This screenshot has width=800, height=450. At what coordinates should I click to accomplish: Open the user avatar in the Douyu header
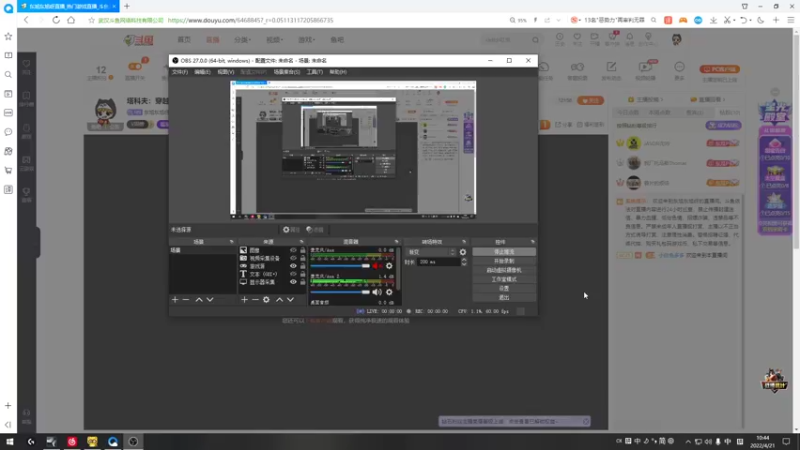[x=677, y=39]
